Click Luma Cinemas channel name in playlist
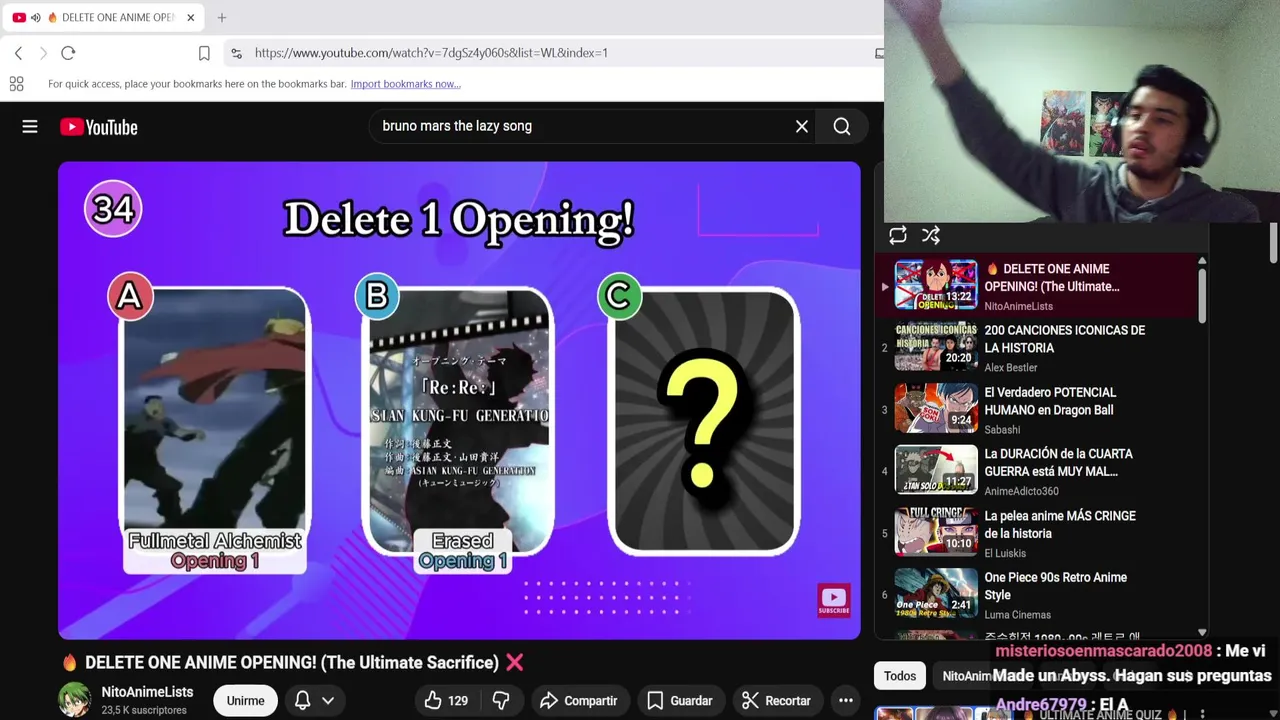Screen dimensions: 1280x720 point(1017,615)
